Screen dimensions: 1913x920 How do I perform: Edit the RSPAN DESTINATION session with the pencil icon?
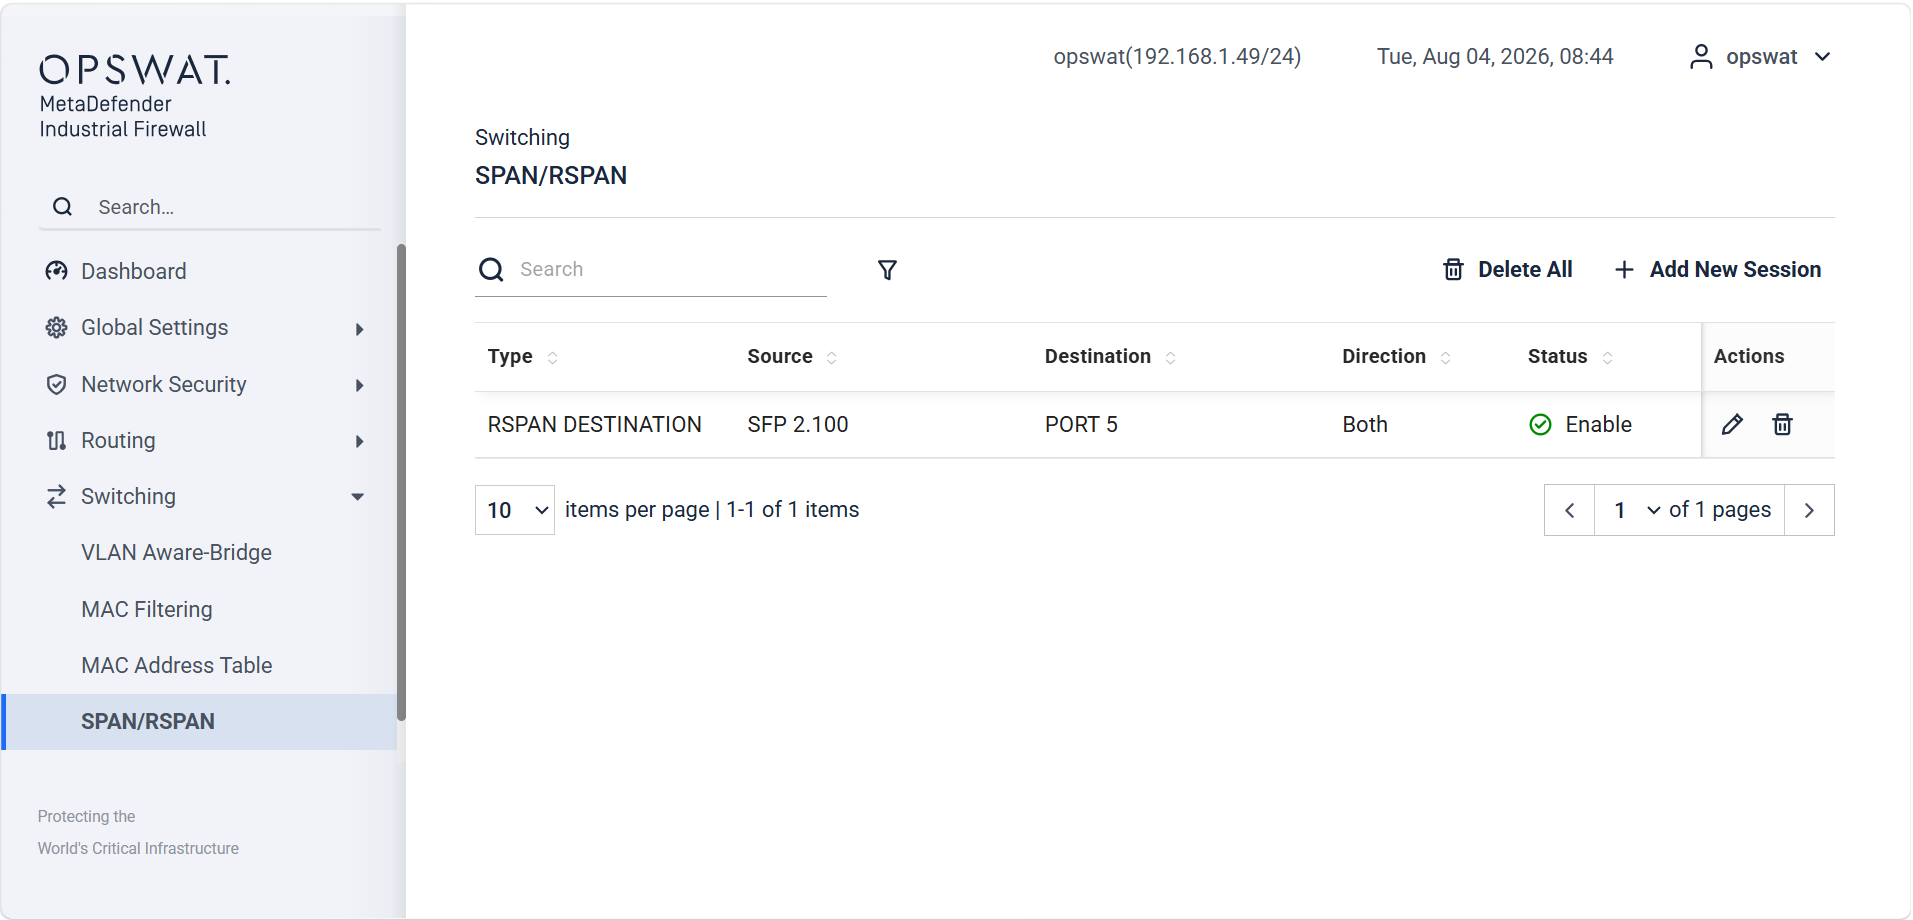point(1732,425)
